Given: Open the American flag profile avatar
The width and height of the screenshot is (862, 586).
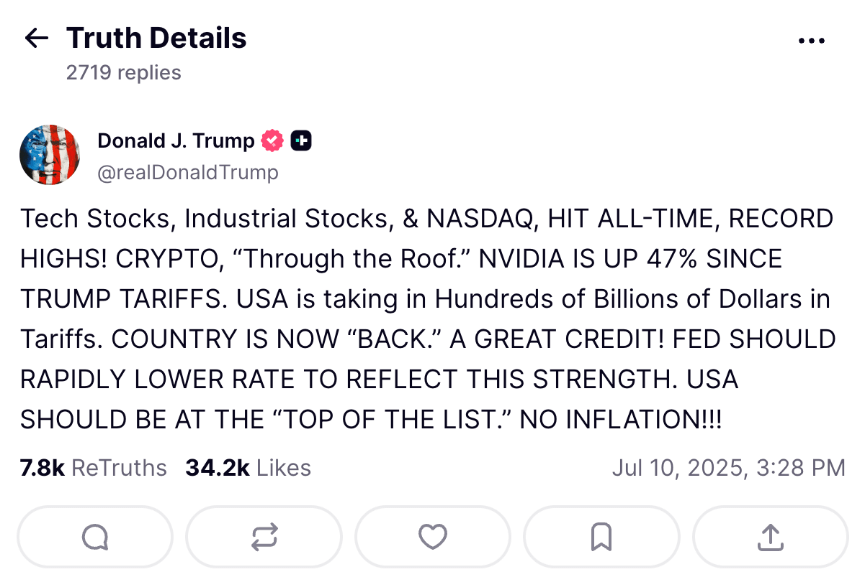Looking at the screenshot, I should point(50,155).
